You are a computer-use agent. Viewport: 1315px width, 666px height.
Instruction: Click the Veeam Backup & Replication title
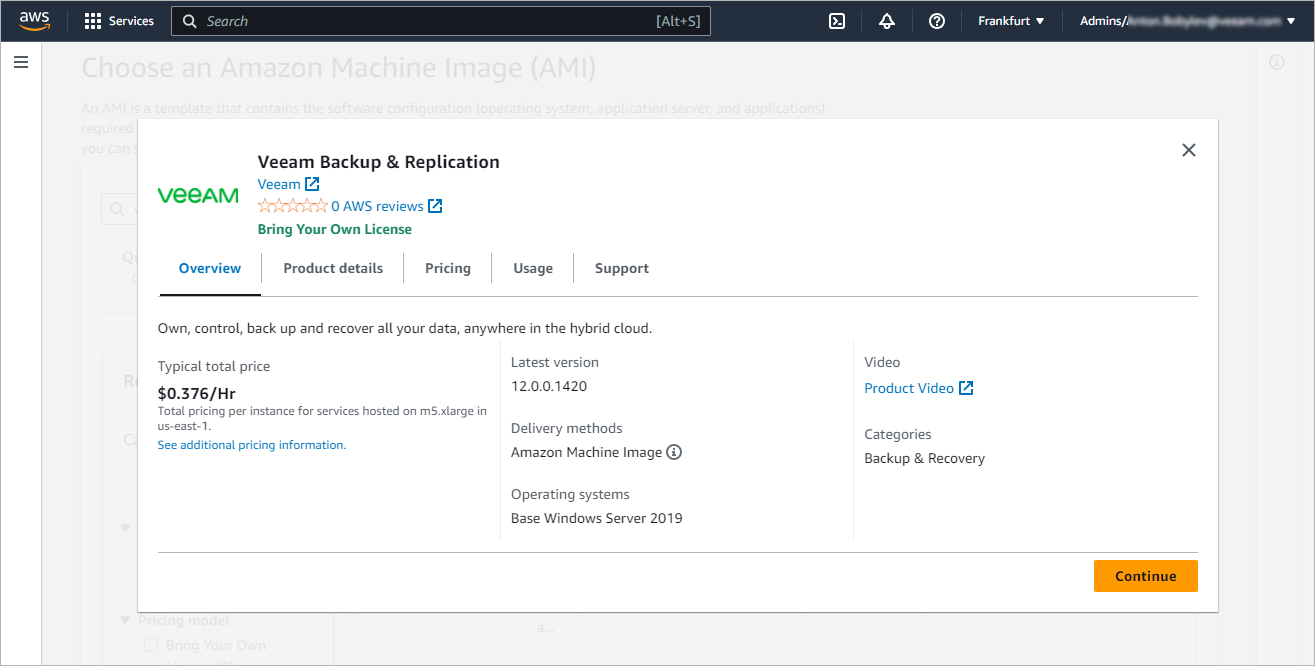point(379,162)
